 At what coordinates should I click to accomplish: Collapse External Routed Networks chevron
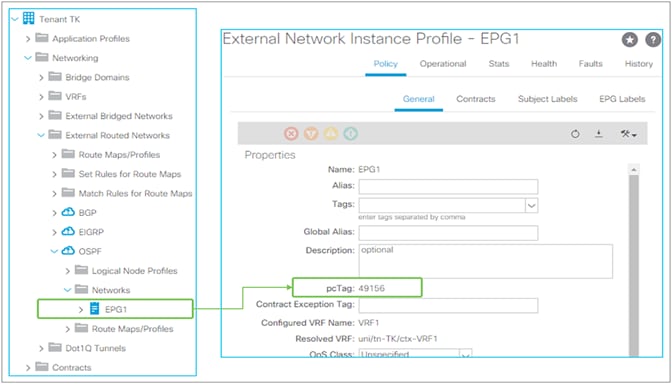[x=41, y=135]
